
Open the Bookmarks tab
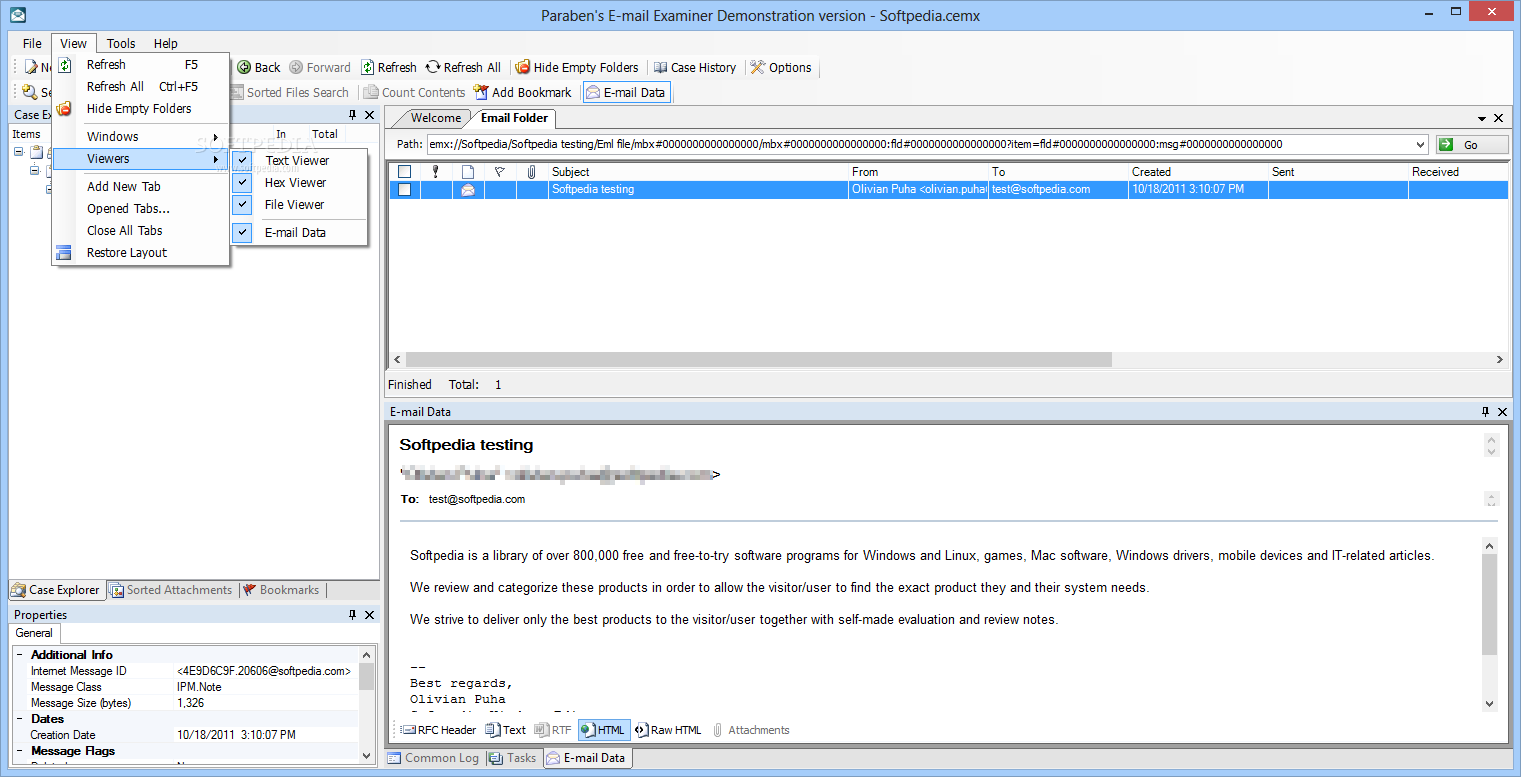[281, 590]
